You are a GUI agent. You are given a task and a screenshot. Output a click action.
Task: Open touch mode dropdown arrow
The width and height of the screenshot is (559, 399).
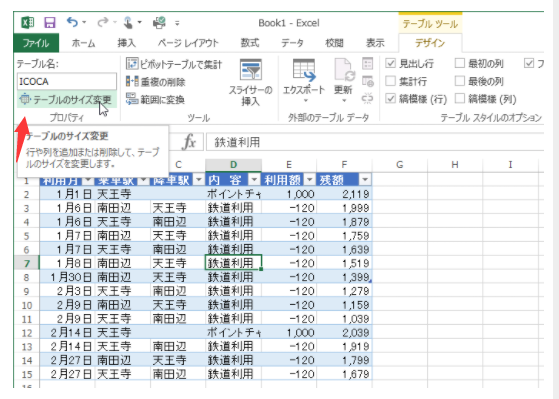139,22
